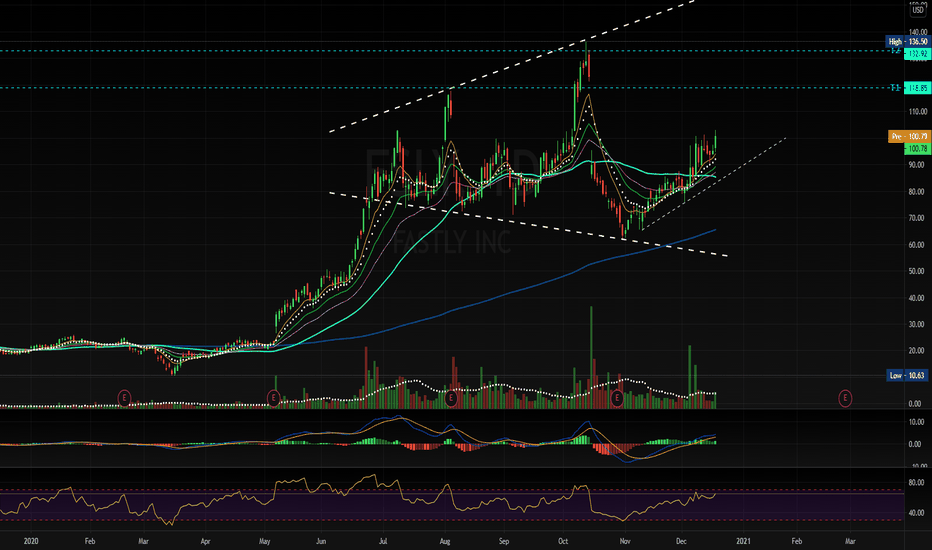Viewport: 932px width, 550px height.
Task: Click the 10.00 value on the MACD scale
Action: pos(917,422)
